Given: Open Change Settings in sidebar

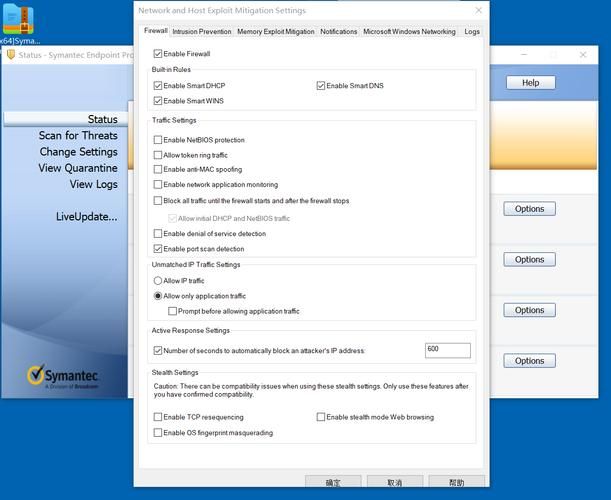Looking at the screenshot, I should pos(78,152).
